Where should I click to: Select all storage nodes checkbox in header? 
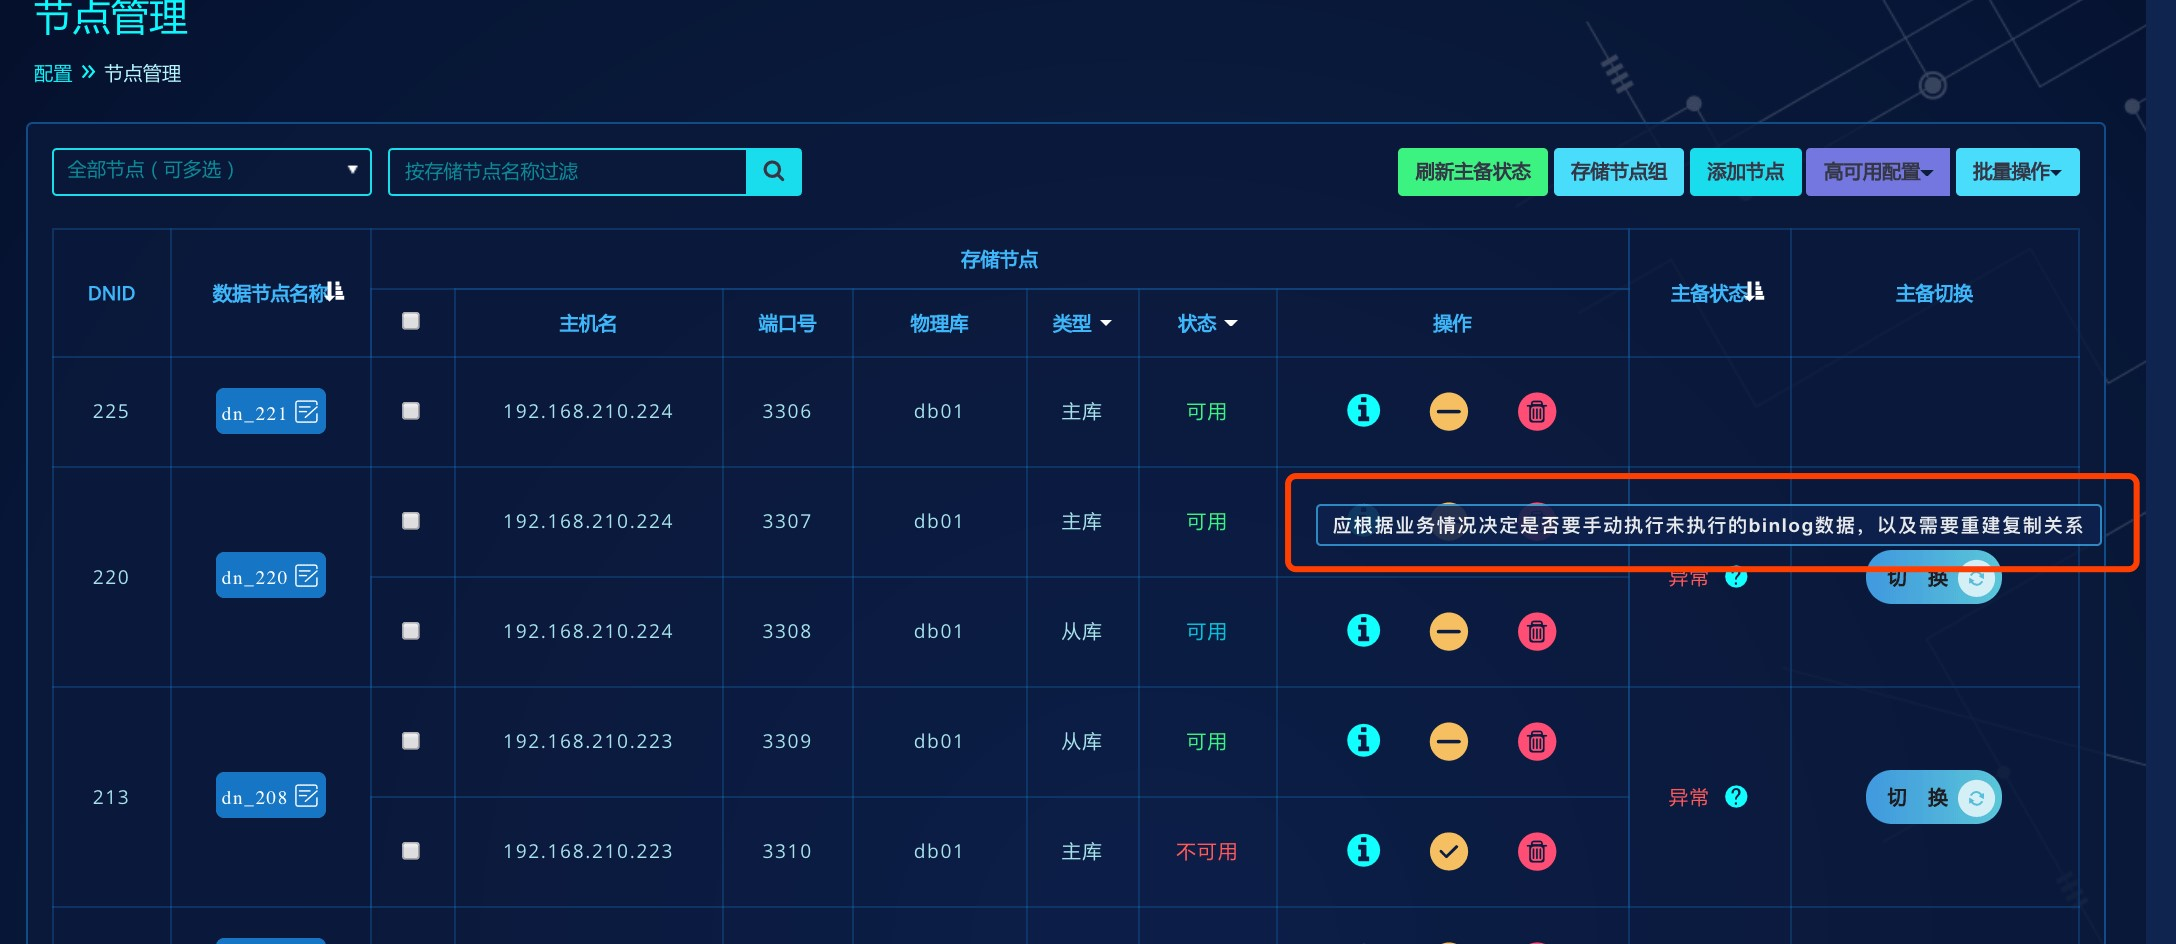coord(411,321)
